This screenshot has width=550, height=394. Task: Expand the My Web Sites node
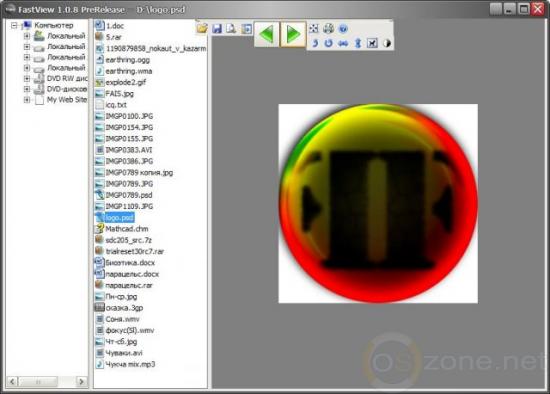(x=27, y=100)
